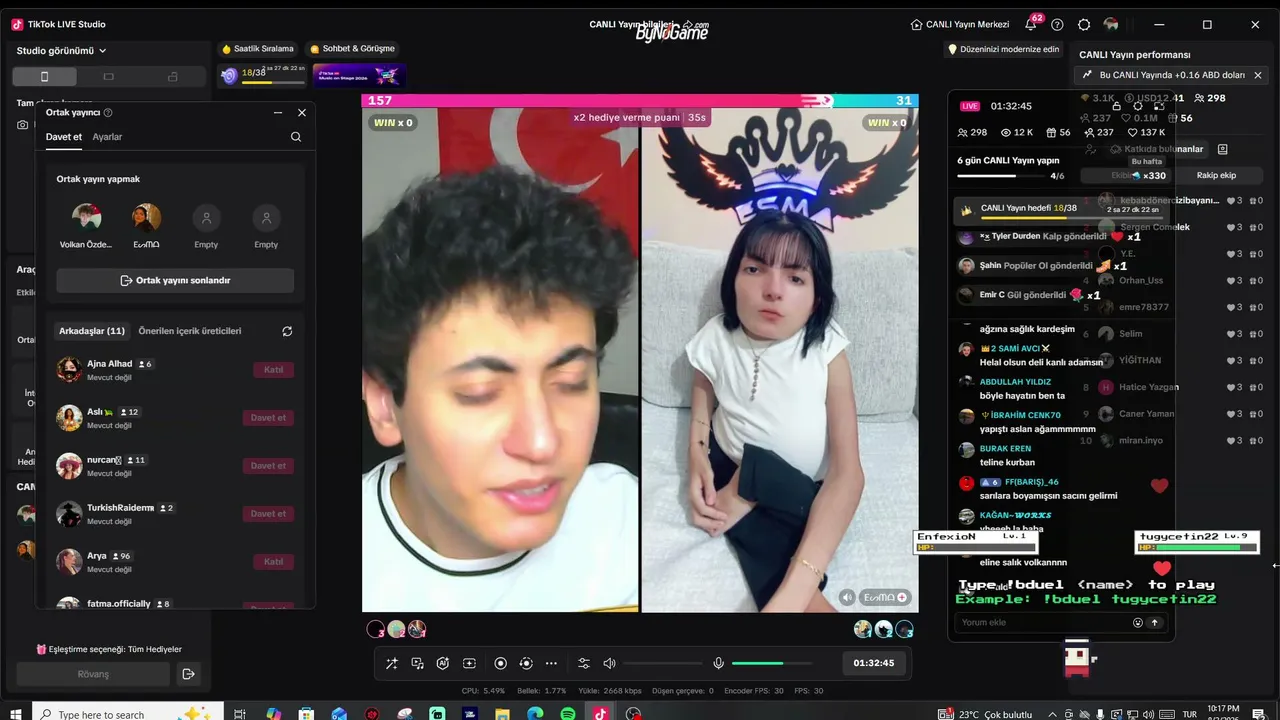
Task: Click the Windows Start button
Action: pyautogui.click(x=16, y=714)
